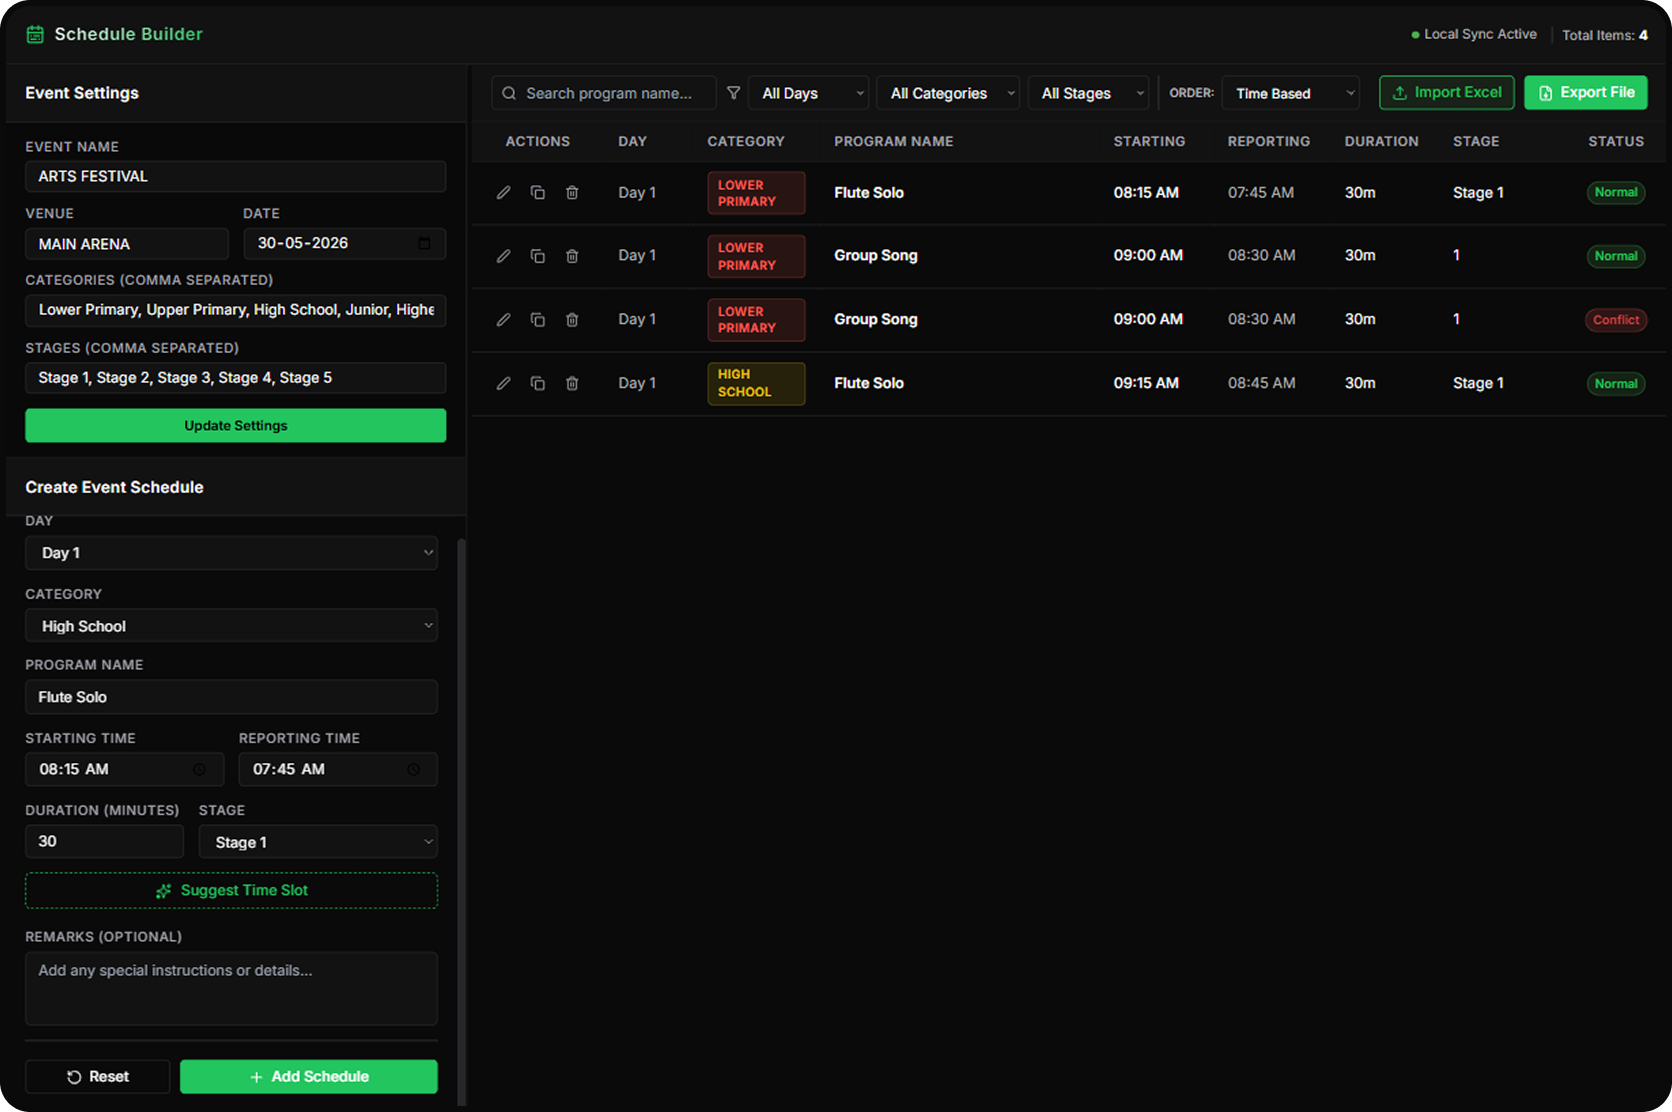Edit the Conflict-status Group Song row
This screenshot has width=1672, height=1112.
pyautogui.click(x=504, y=320)
